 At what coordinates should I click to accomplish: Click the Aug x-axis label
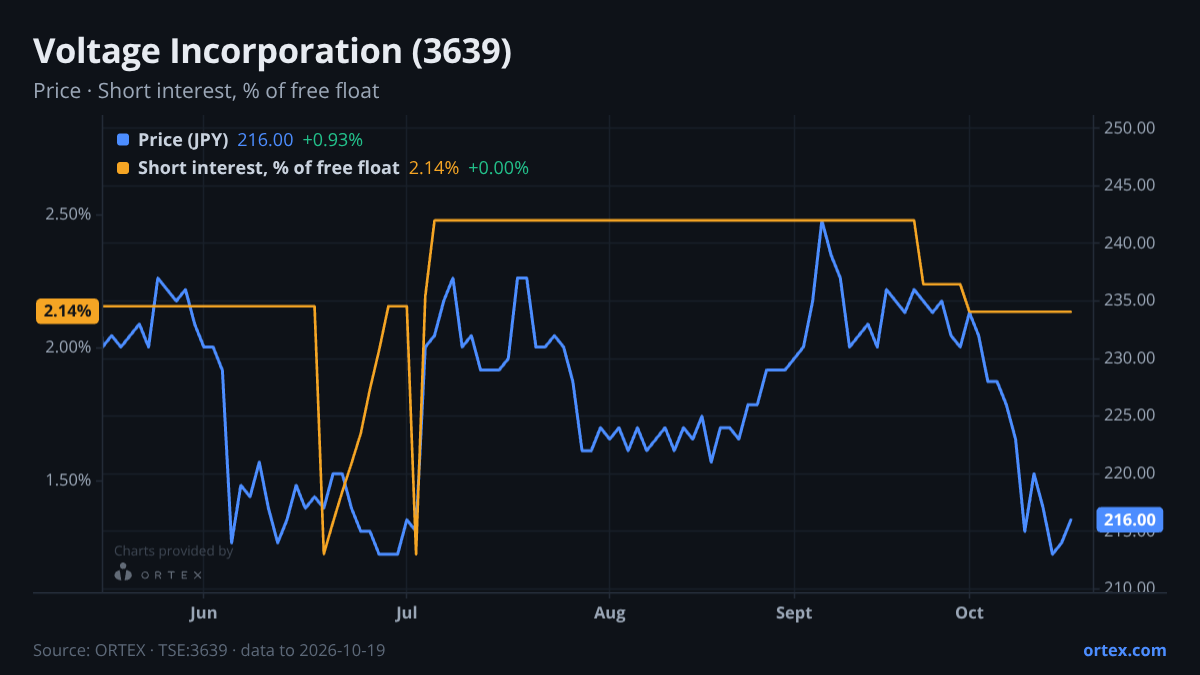coord(609,612)
